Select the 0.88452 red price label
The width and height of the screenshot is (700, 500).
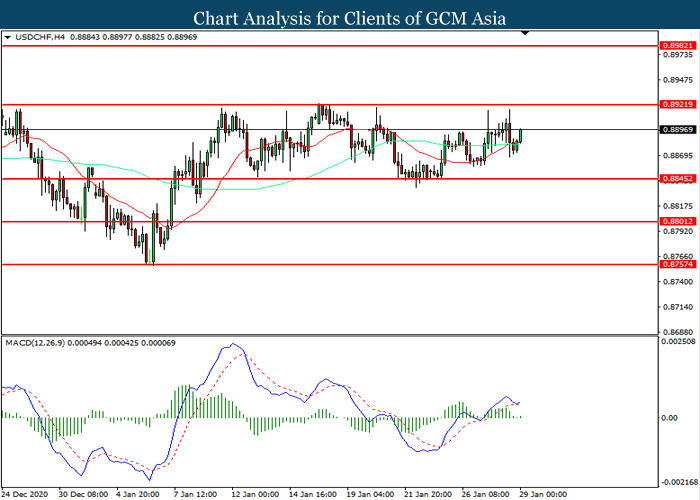point(676,179)
